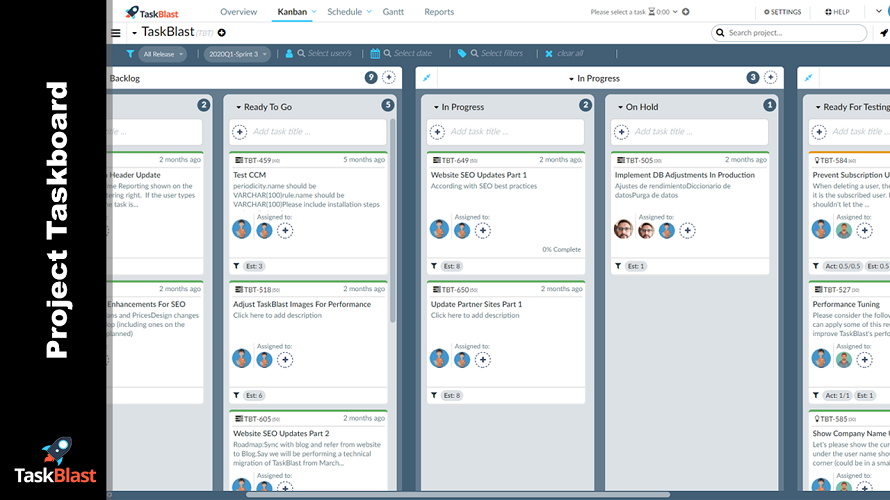Collapse the On Hold column
The width and height of the screenshot is (890, 500).
pos(619,107)
